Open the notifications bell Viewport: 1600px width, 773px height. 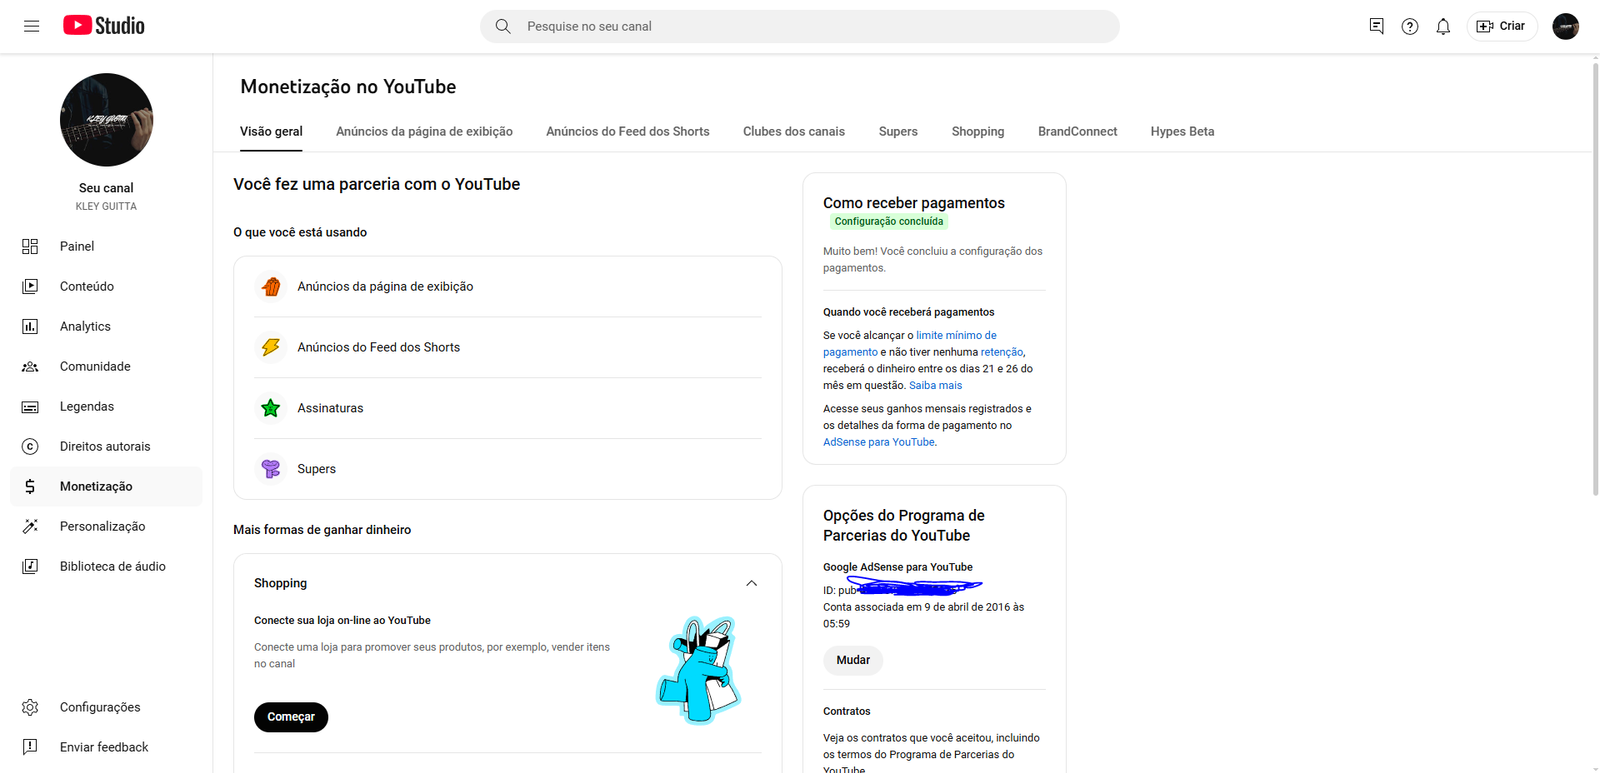pyautogui.click(x=1442, y=26)
